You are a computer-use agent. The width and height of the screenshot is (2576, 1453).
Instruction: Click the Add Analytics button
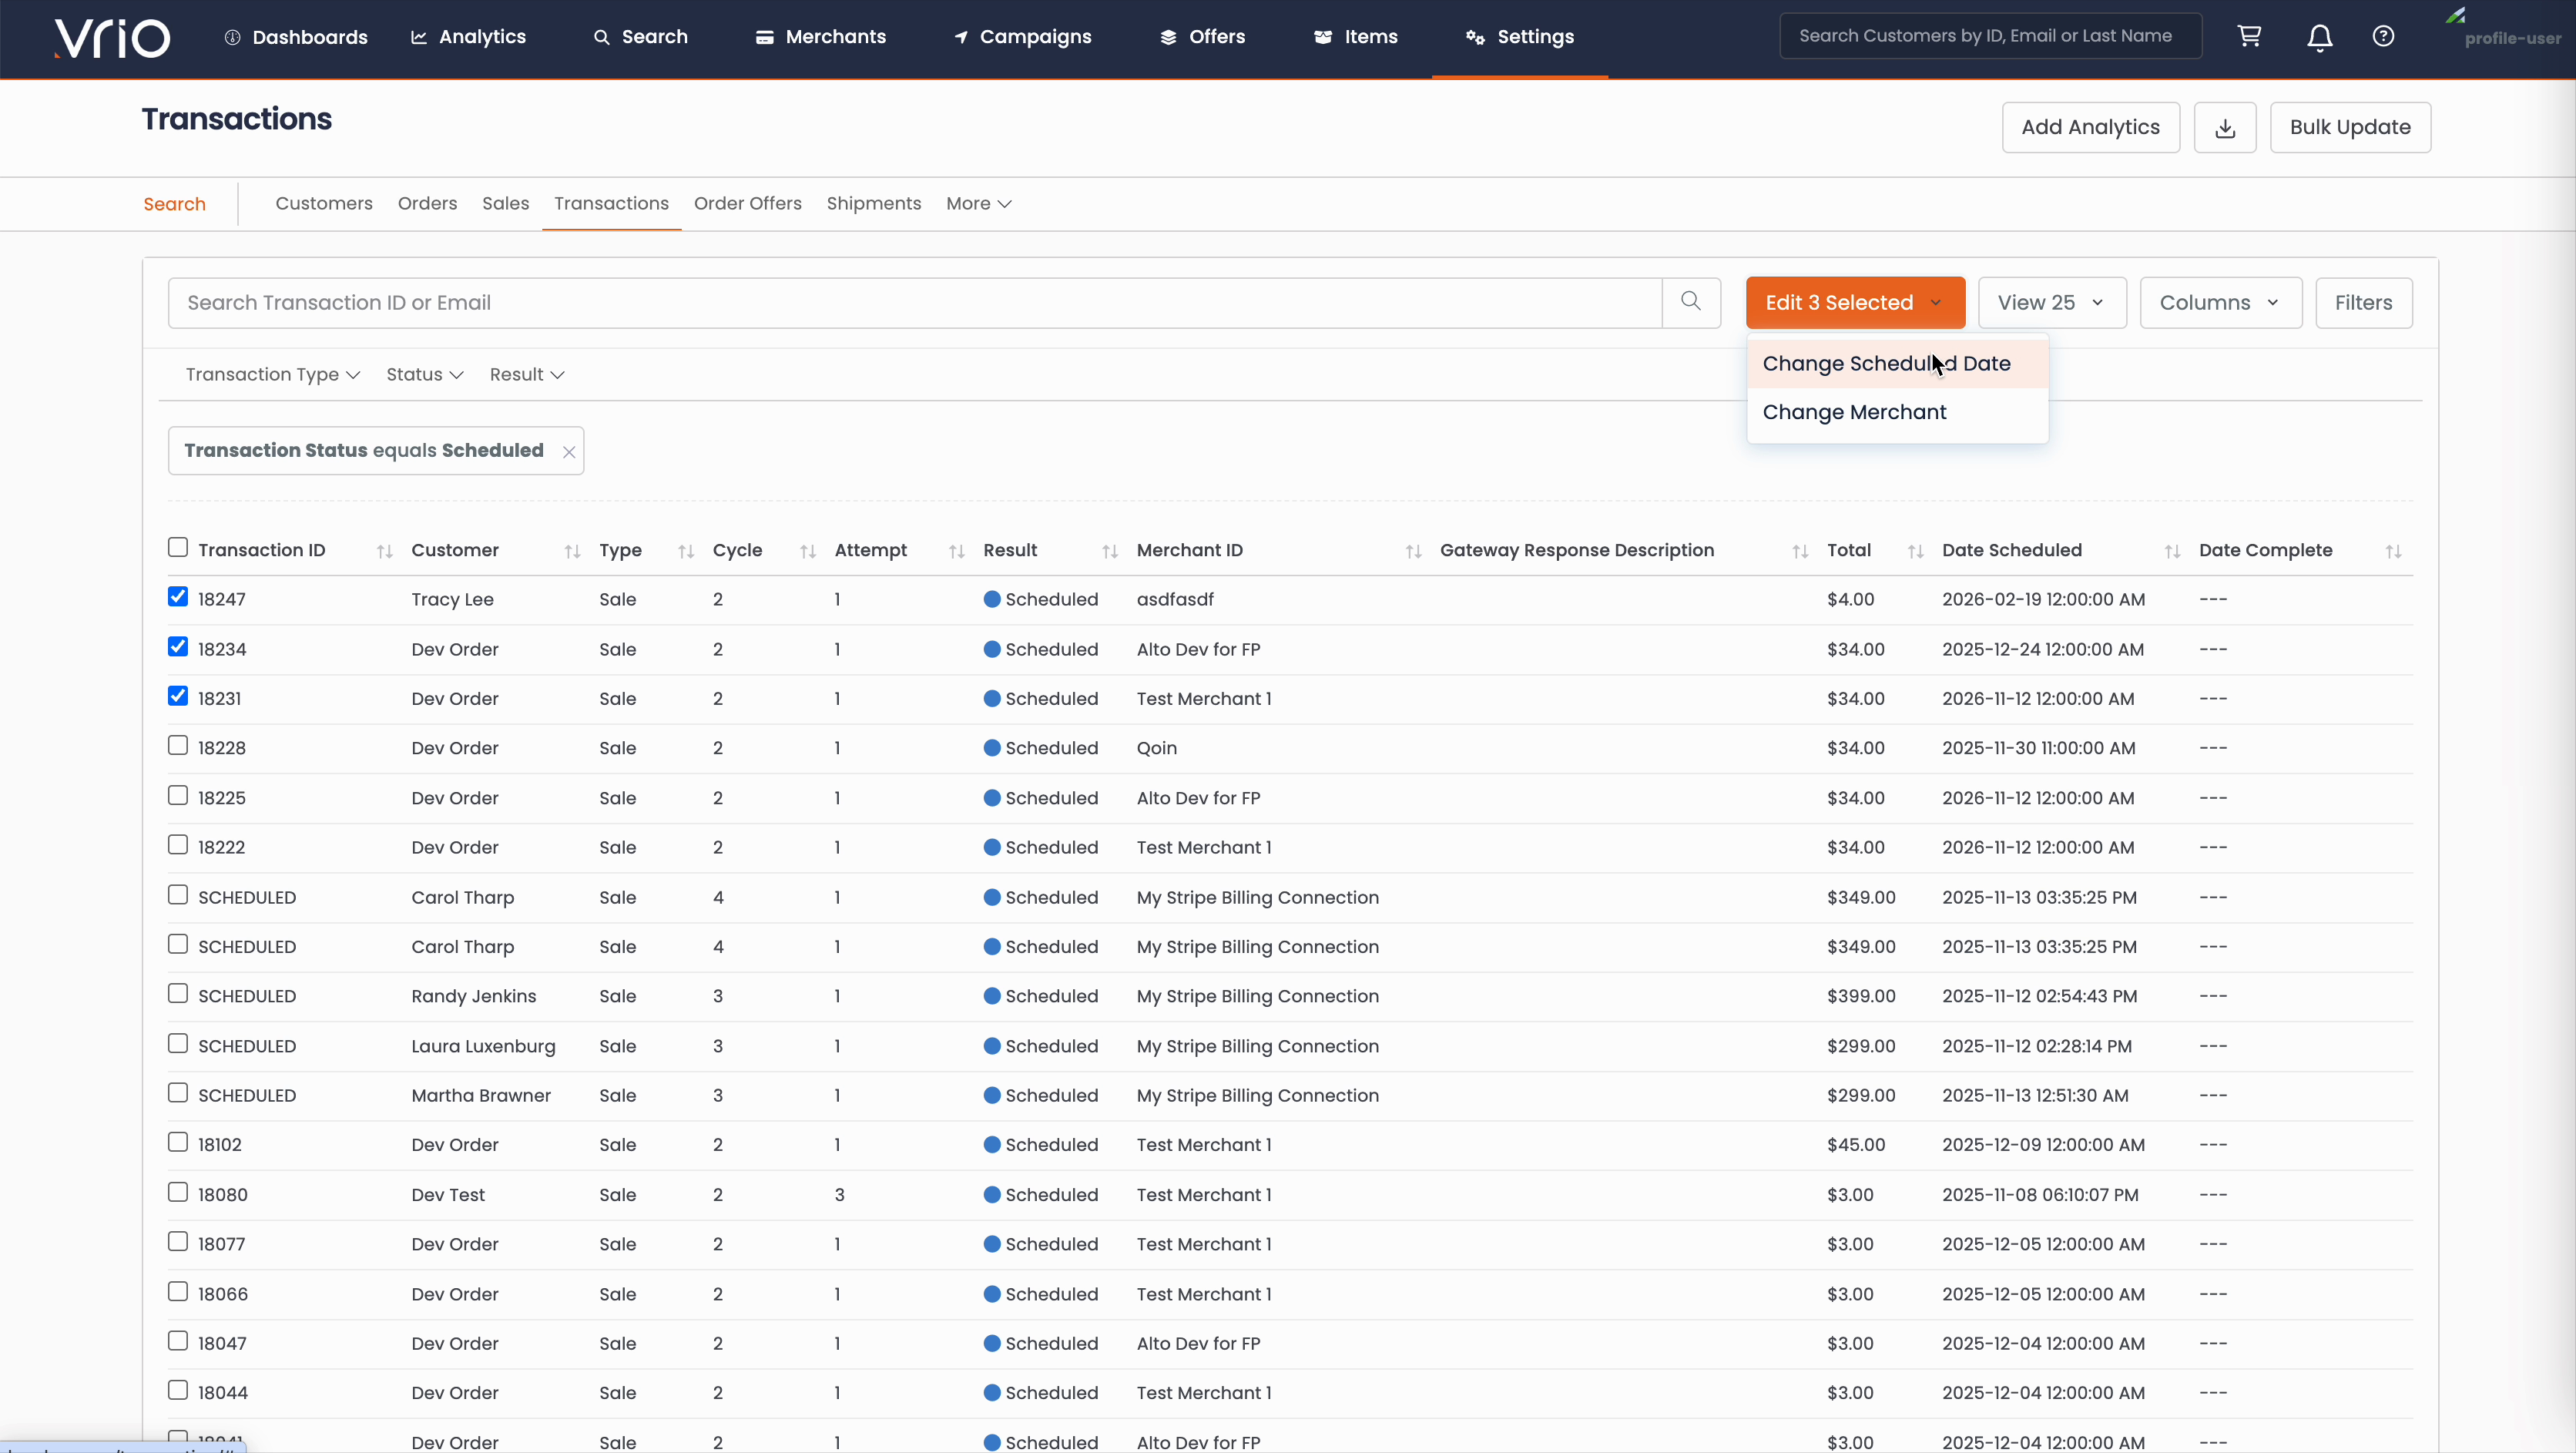point(2090,128)
